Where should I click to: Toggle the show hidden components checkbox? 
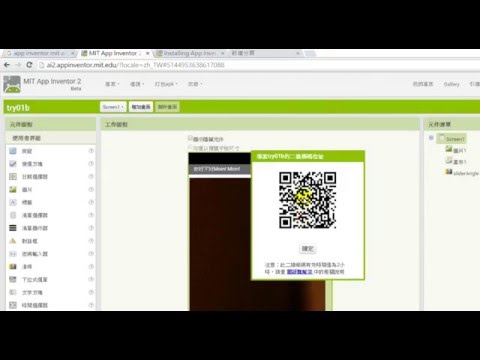pos(190,138)
